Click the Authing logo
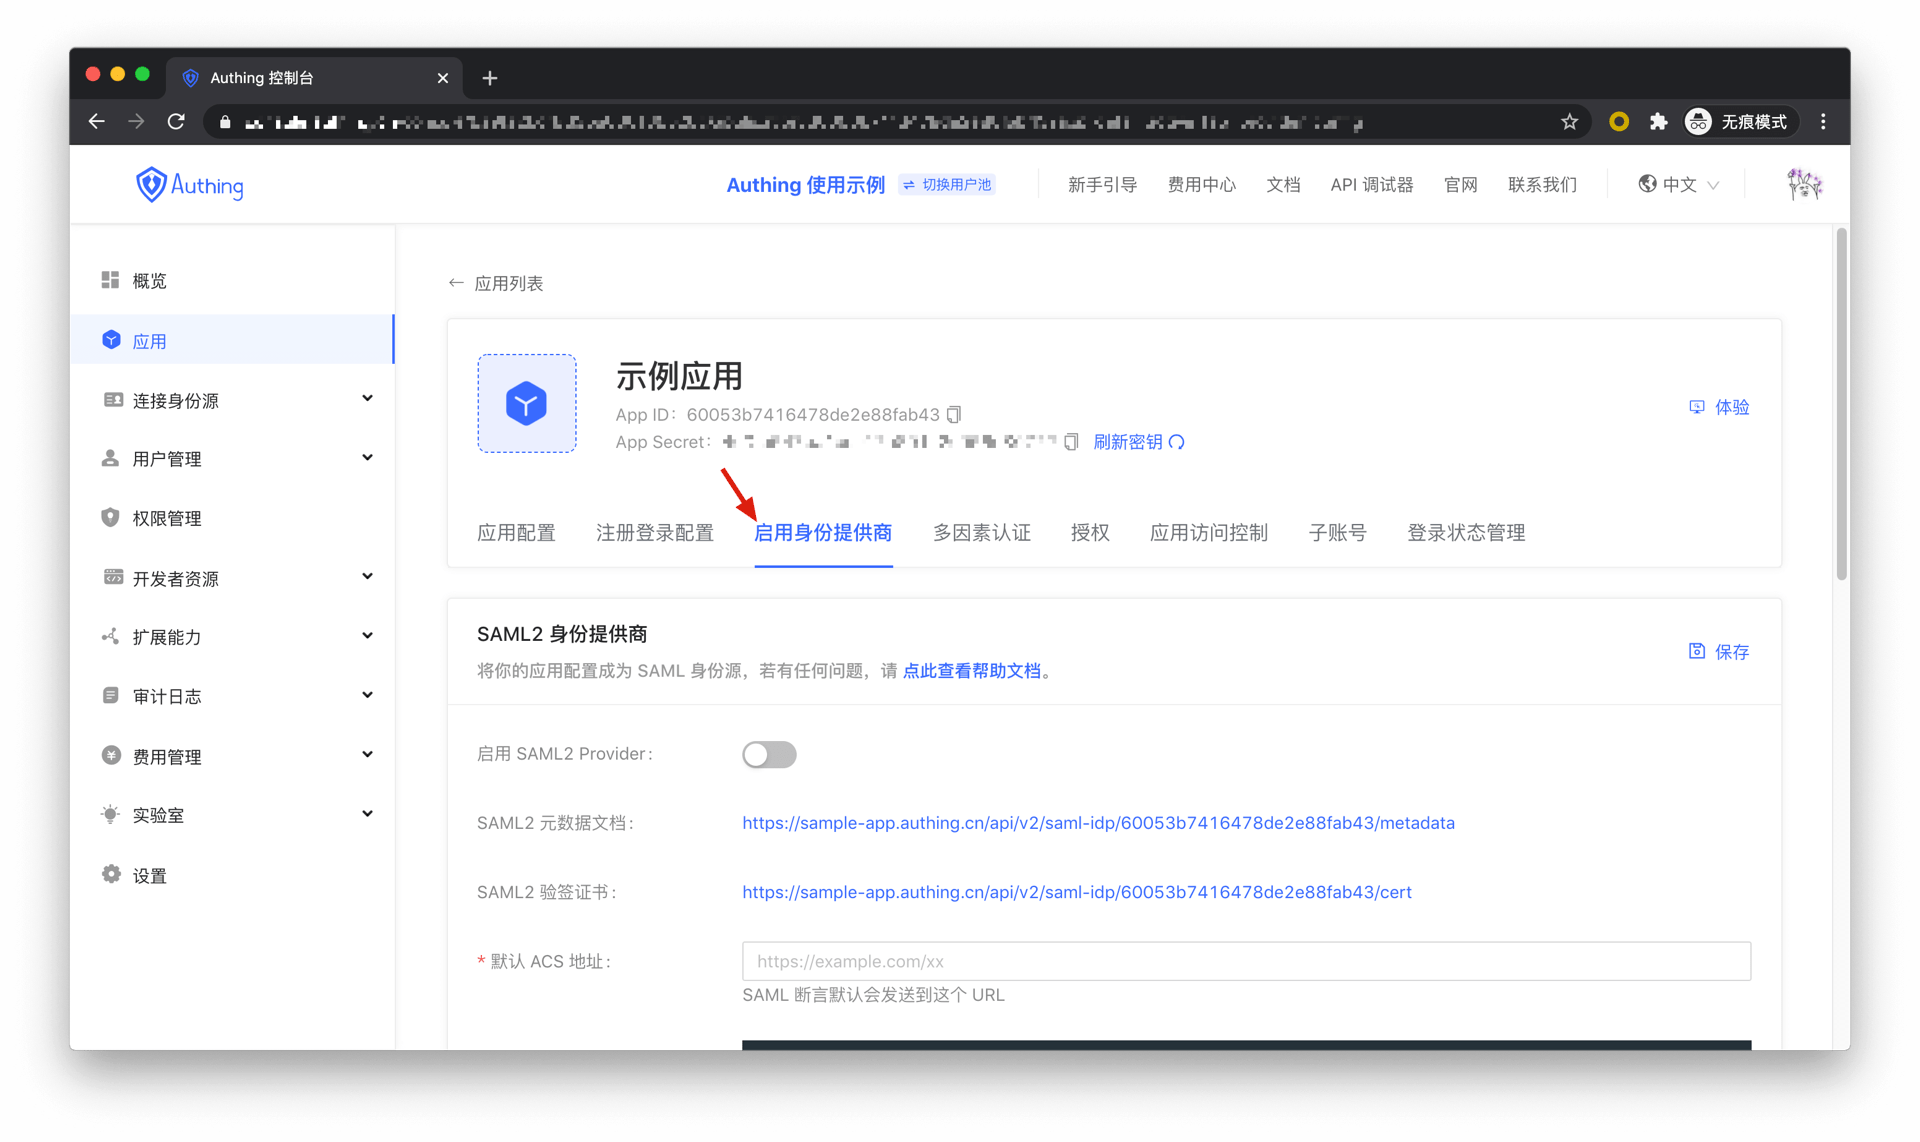1920x1142 pixels. click(189, 184)
